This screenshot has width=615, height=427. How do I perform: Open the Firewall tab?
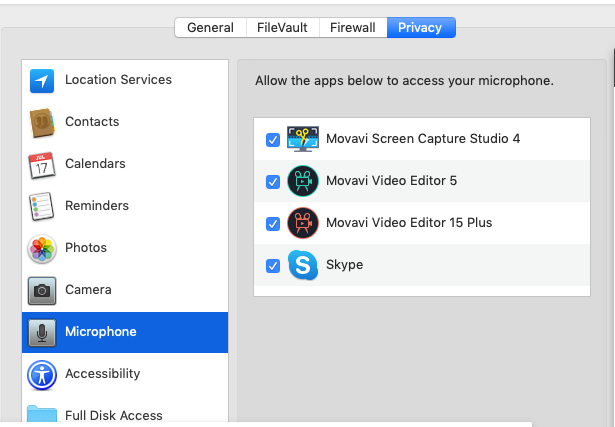tap(353, 27)
